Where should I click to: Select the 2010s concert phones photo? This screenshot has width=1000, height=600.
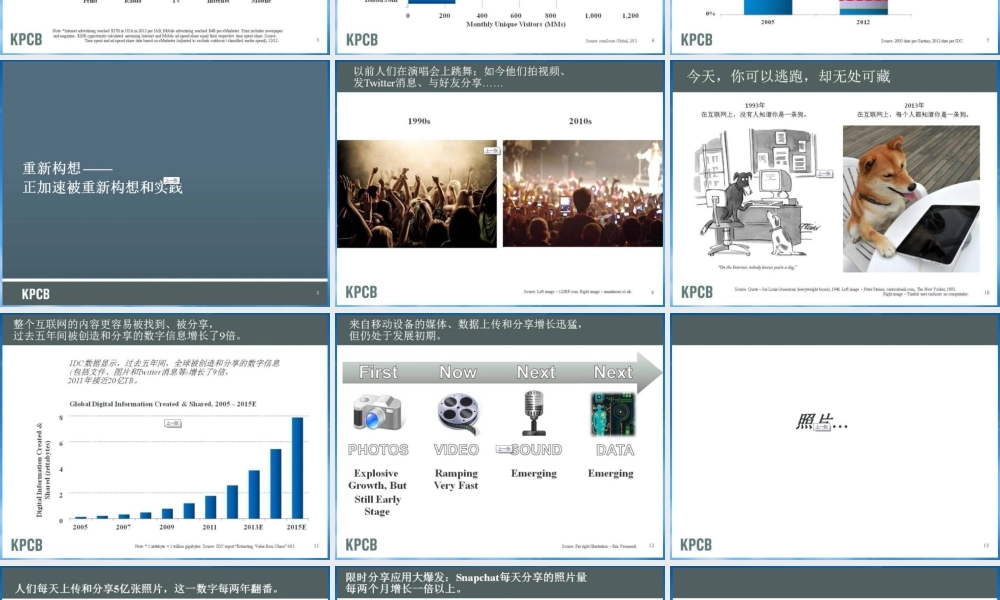(583, 193)
